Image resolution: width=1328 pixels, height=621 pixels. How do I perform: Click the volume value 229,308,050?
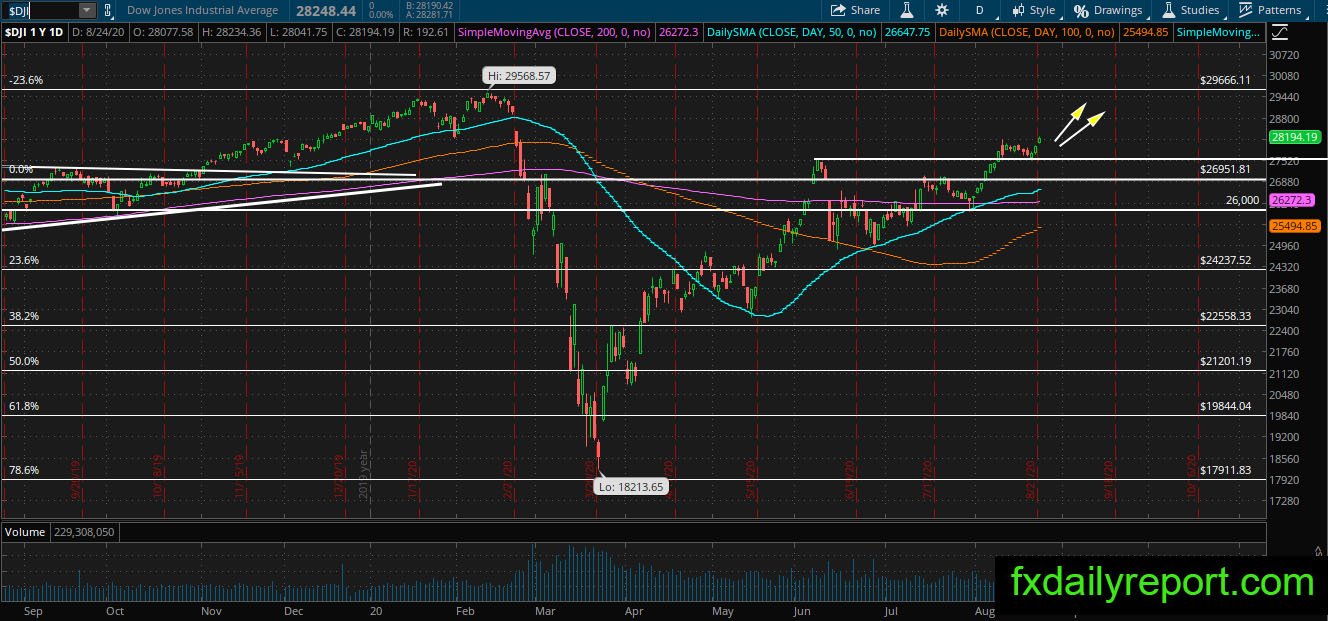[84, 532]
